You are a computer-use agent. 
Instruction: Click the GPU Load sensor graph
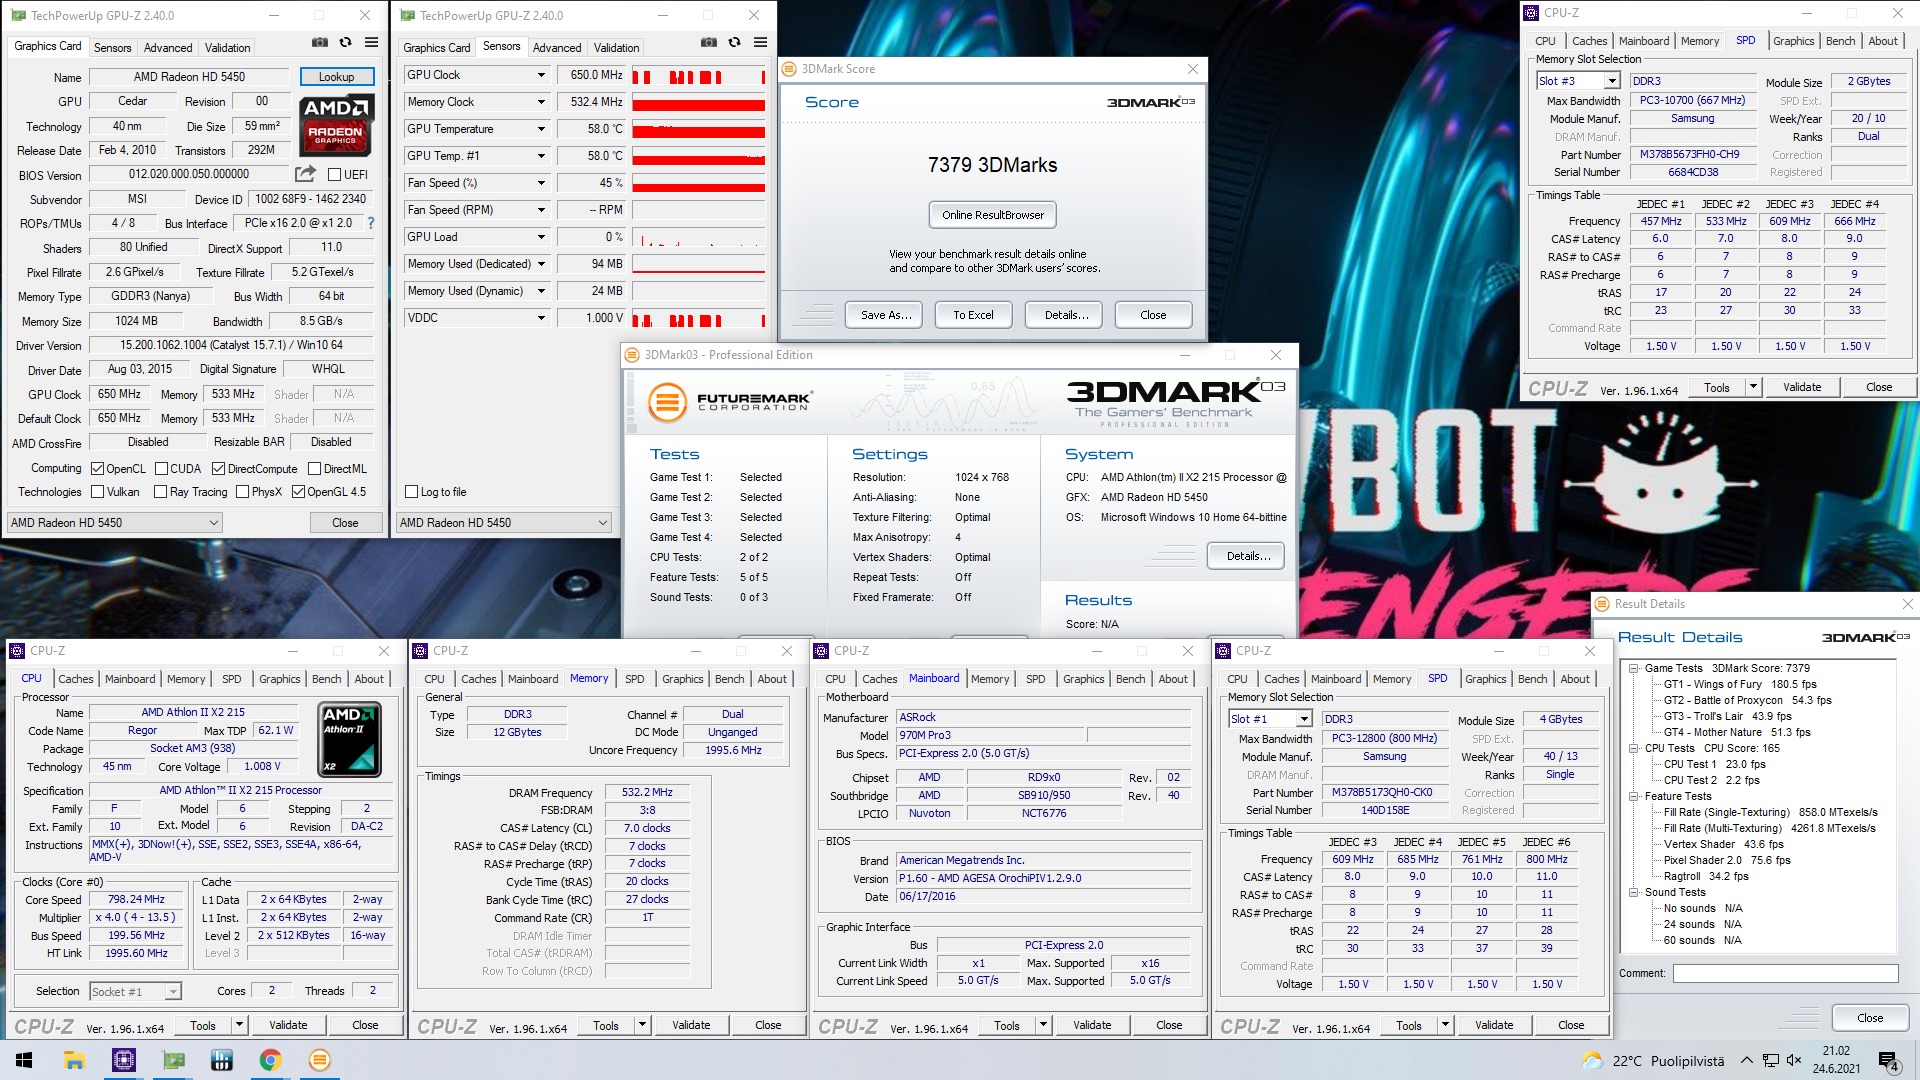click(698, 237)
